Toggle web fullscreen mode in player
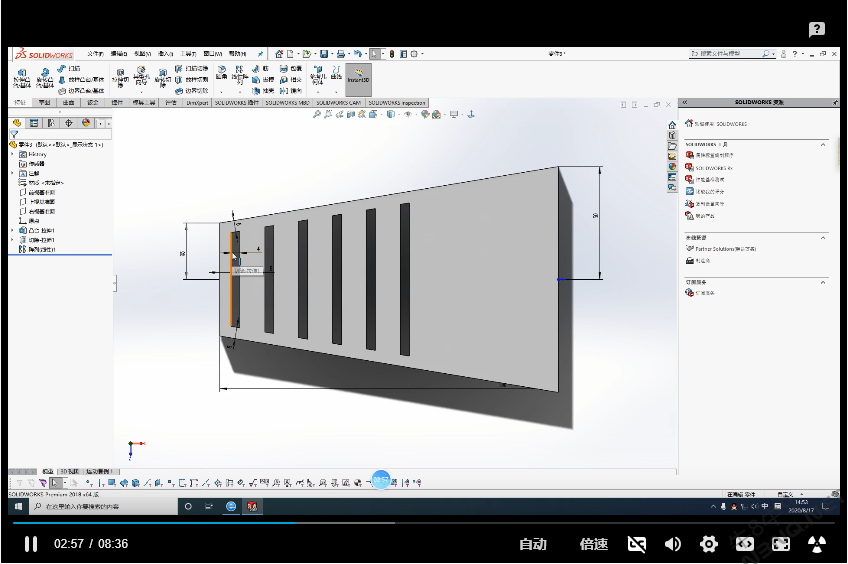The image size is (848, 564). tap(745, 544)
